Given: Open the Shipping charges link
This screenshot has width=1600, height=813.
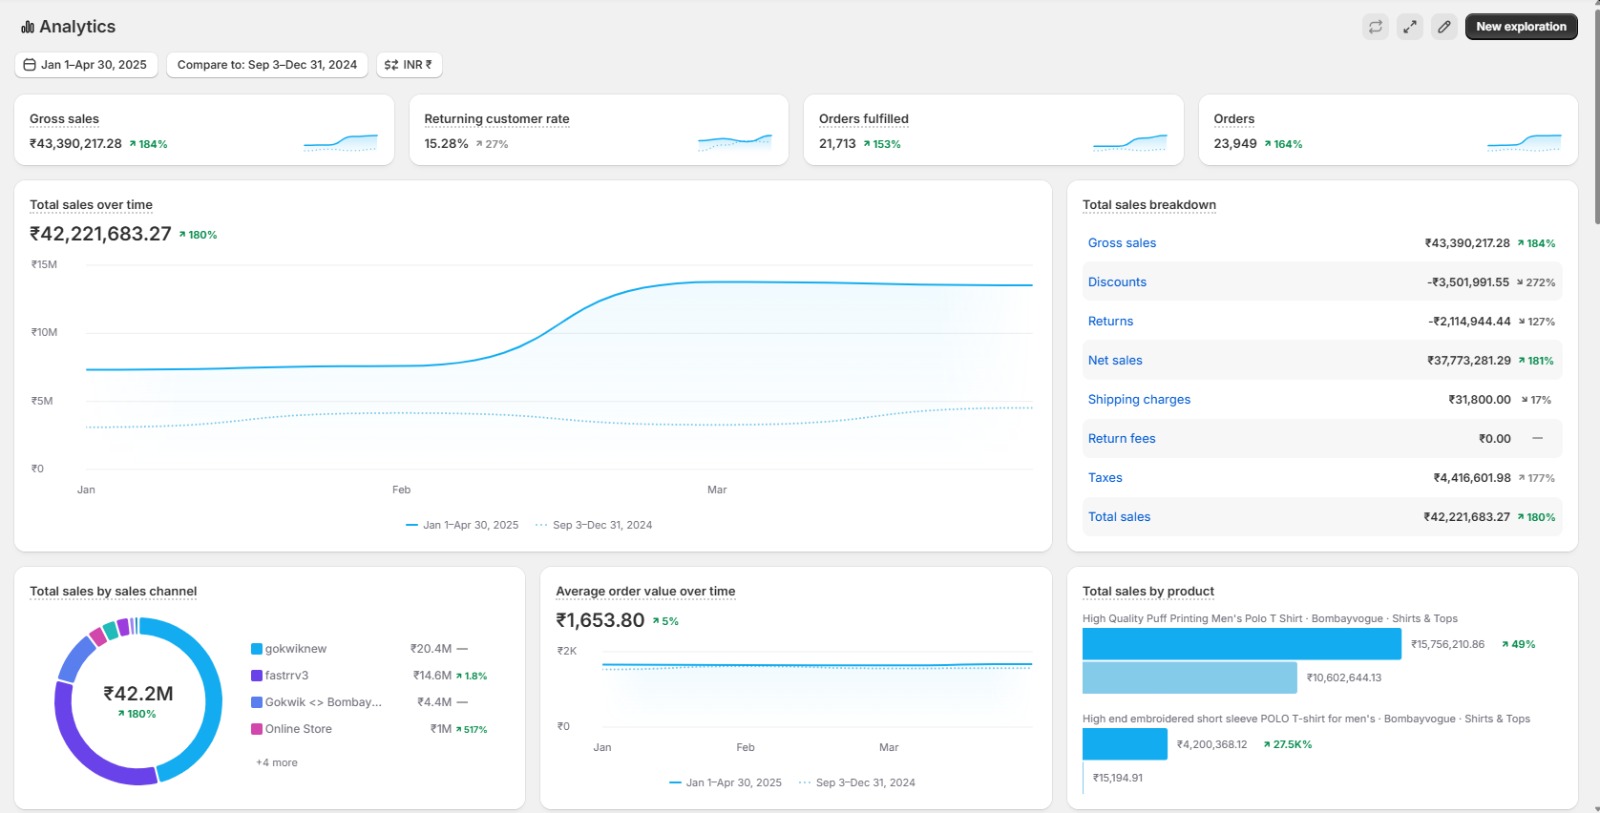Looking at the screenshot, I should tap(1138, 399).
